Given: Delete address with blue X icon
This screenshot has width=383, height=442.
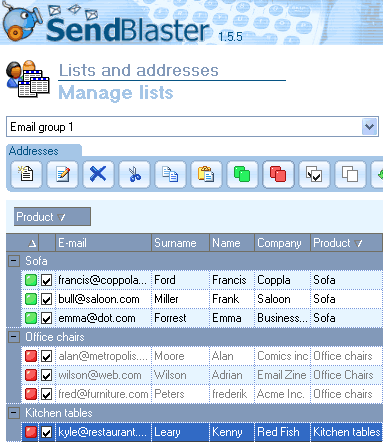Looking at the screenshot, I should coord(98,174).
